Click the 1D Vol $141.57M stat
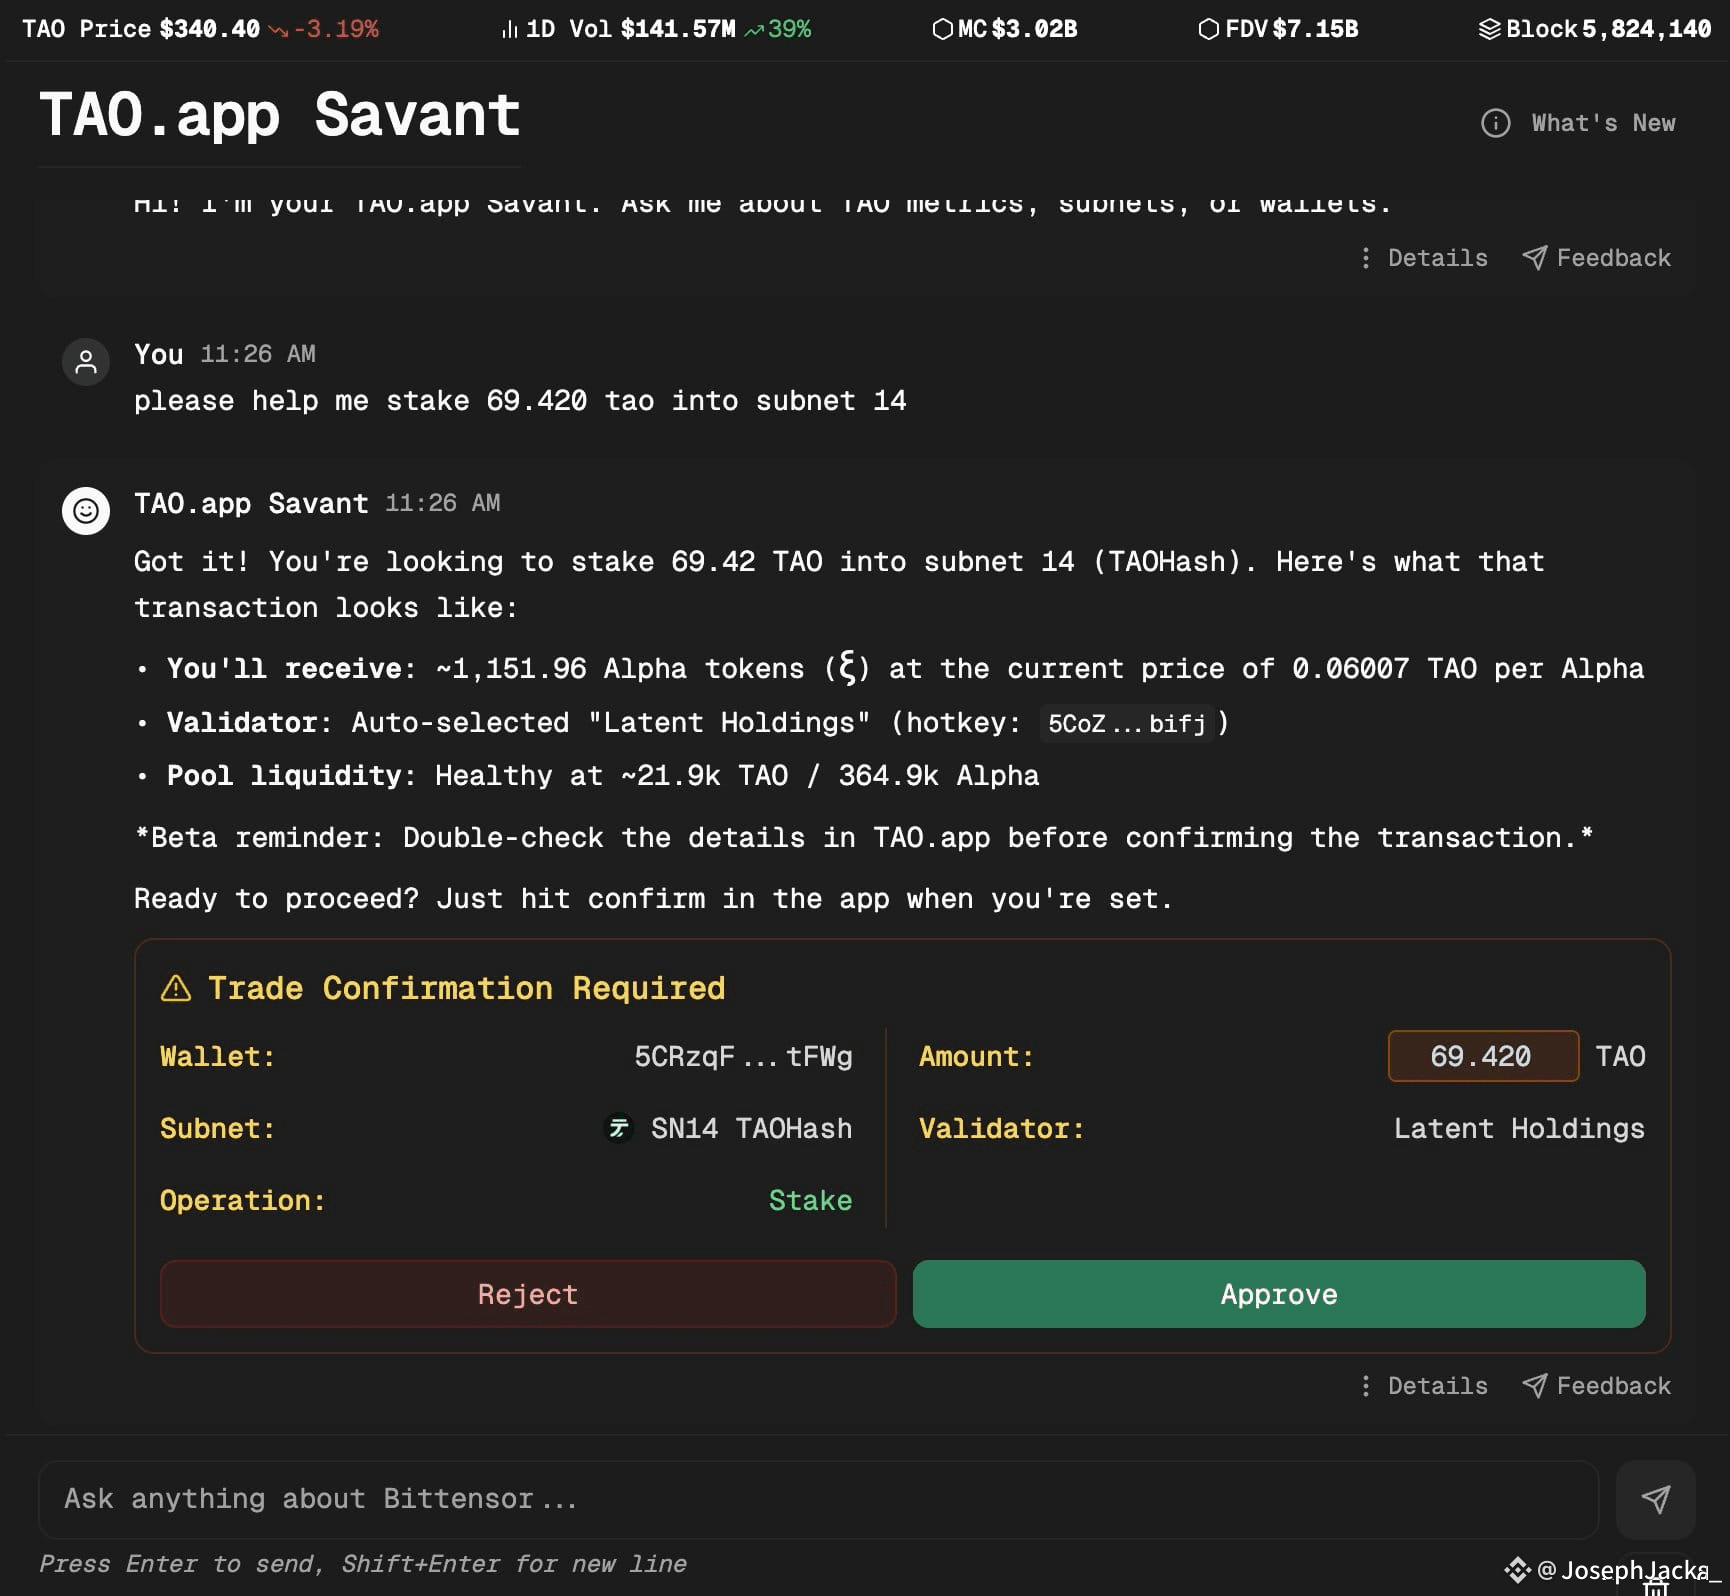The height and width of the screenshot is (1596, 1730). 656,29
